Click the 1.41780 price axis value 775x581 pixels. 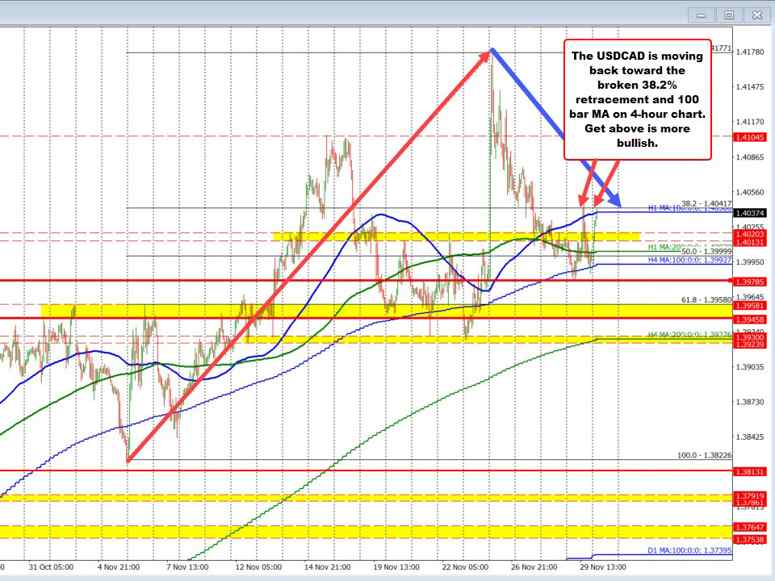coord(750,52)
